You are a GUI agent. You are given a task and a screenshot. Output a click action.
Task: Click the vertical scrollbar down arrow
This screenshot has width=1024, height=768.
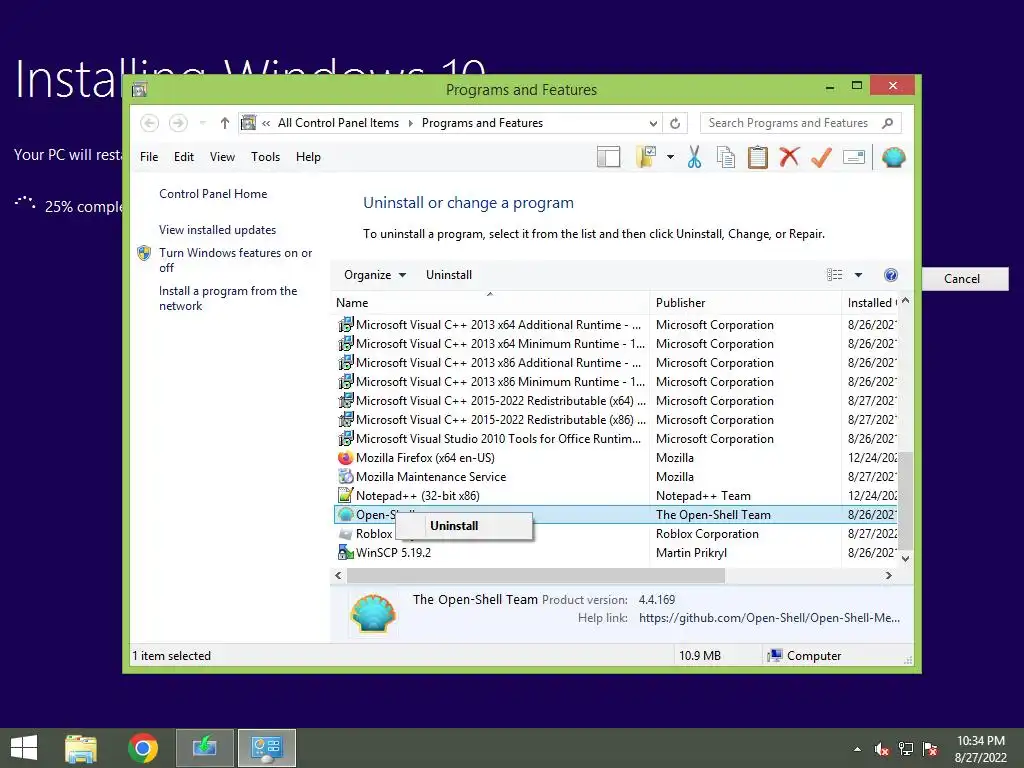905,558
